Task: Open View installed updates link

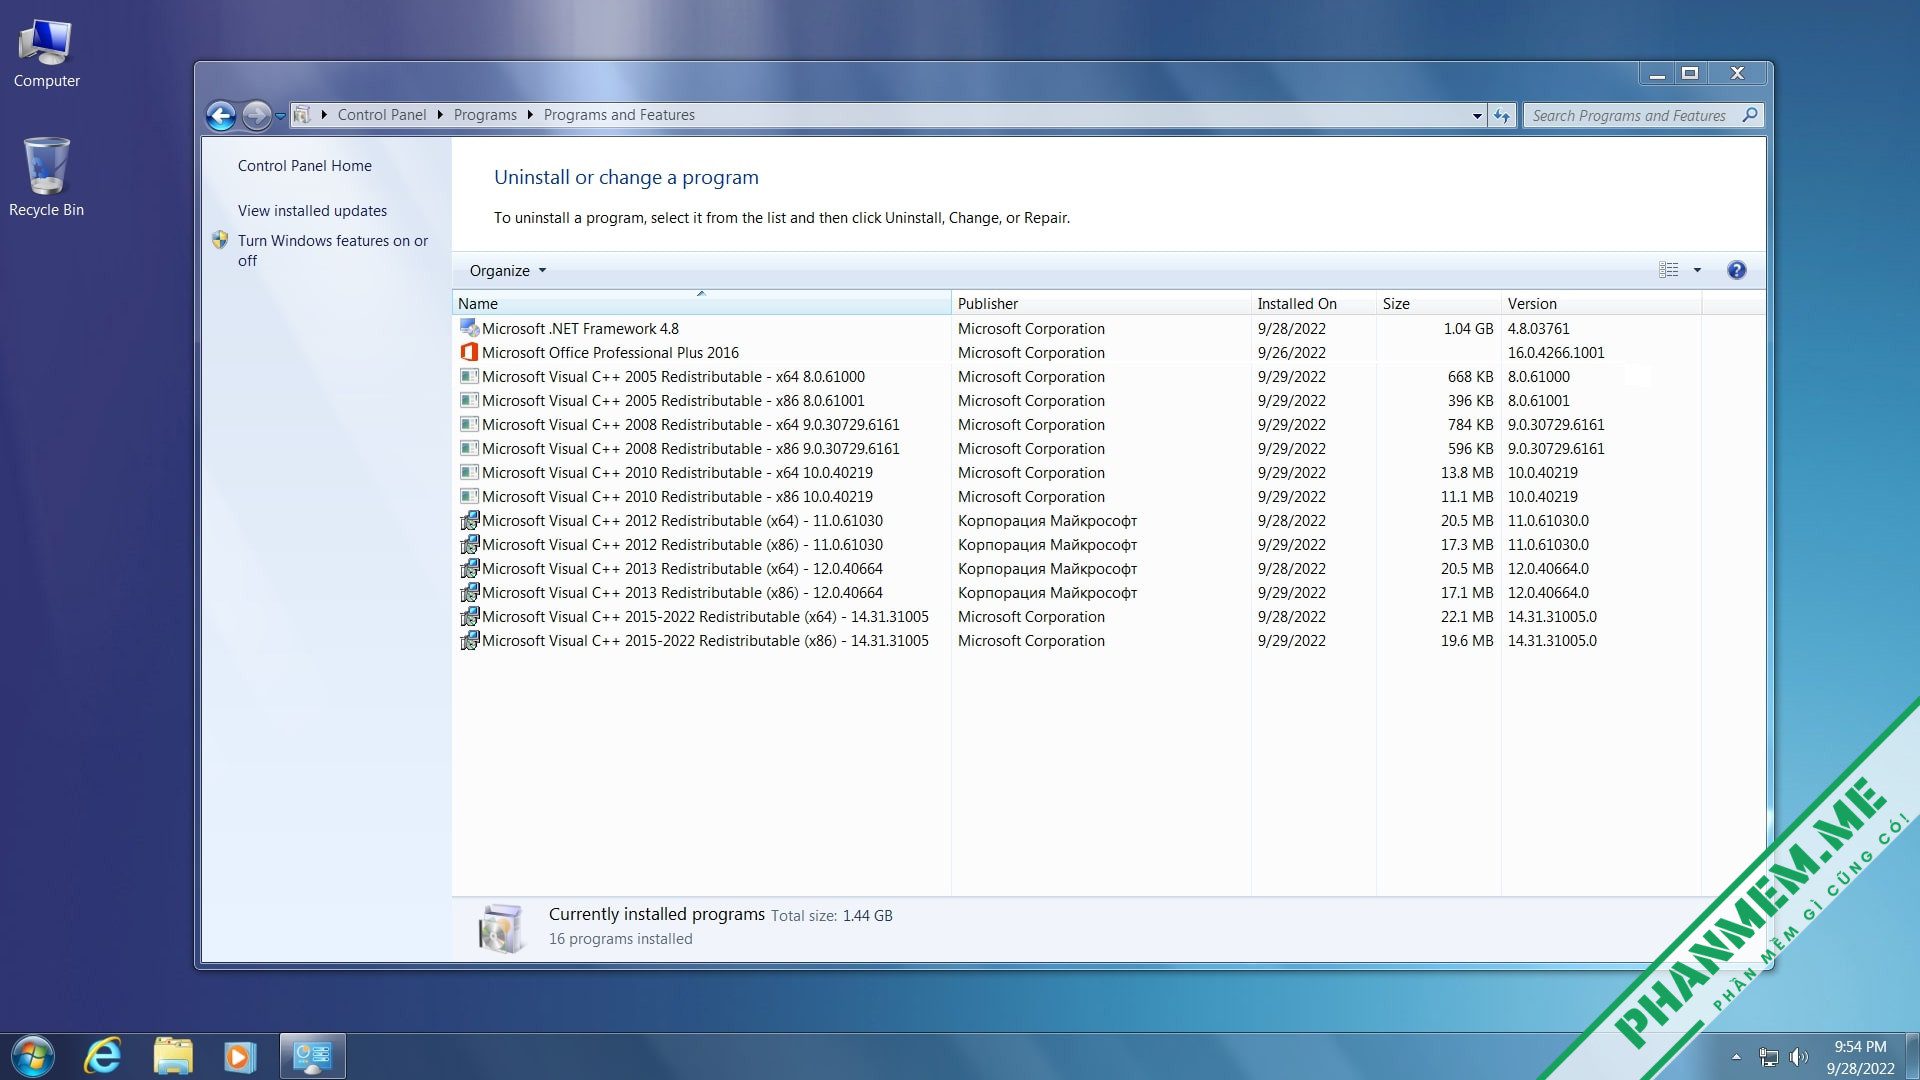Action: point(312,211)
